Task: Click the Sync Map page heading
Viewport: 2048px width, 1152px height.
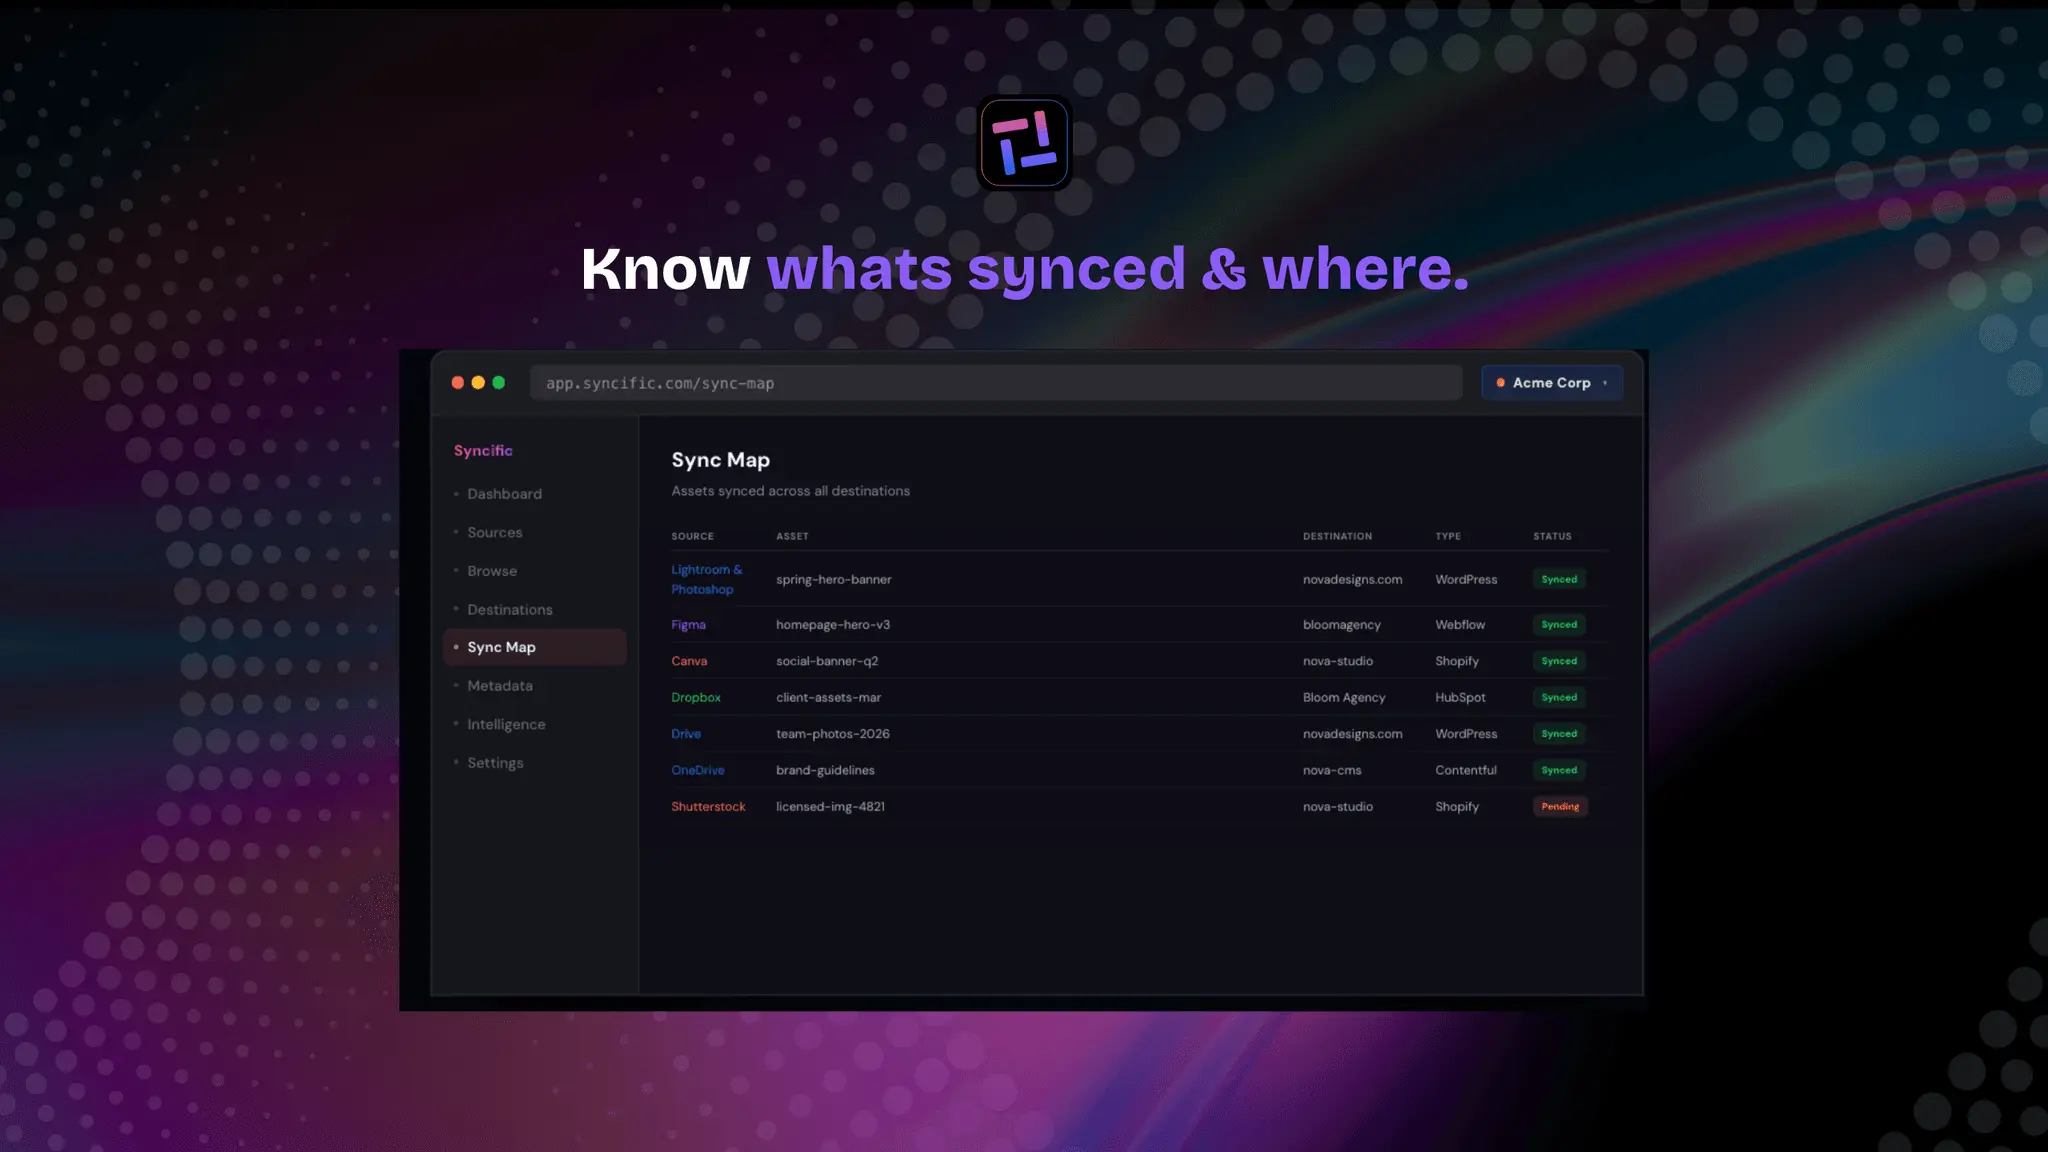Action: click(720, 461)
